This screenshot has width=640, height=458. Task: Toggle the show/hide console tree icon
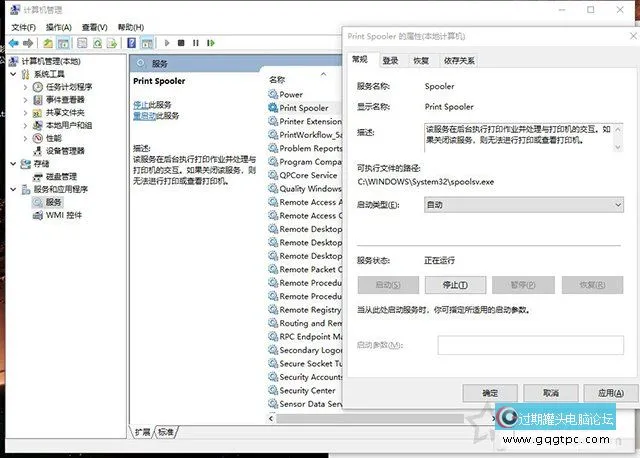coord(63,43)
